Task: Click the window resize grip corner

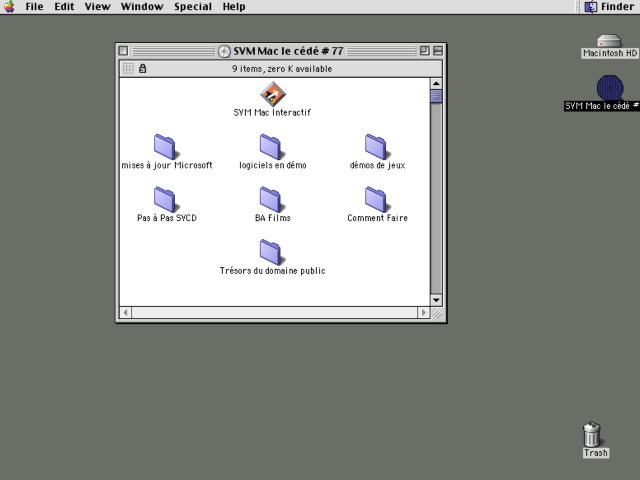Action: 436,313
